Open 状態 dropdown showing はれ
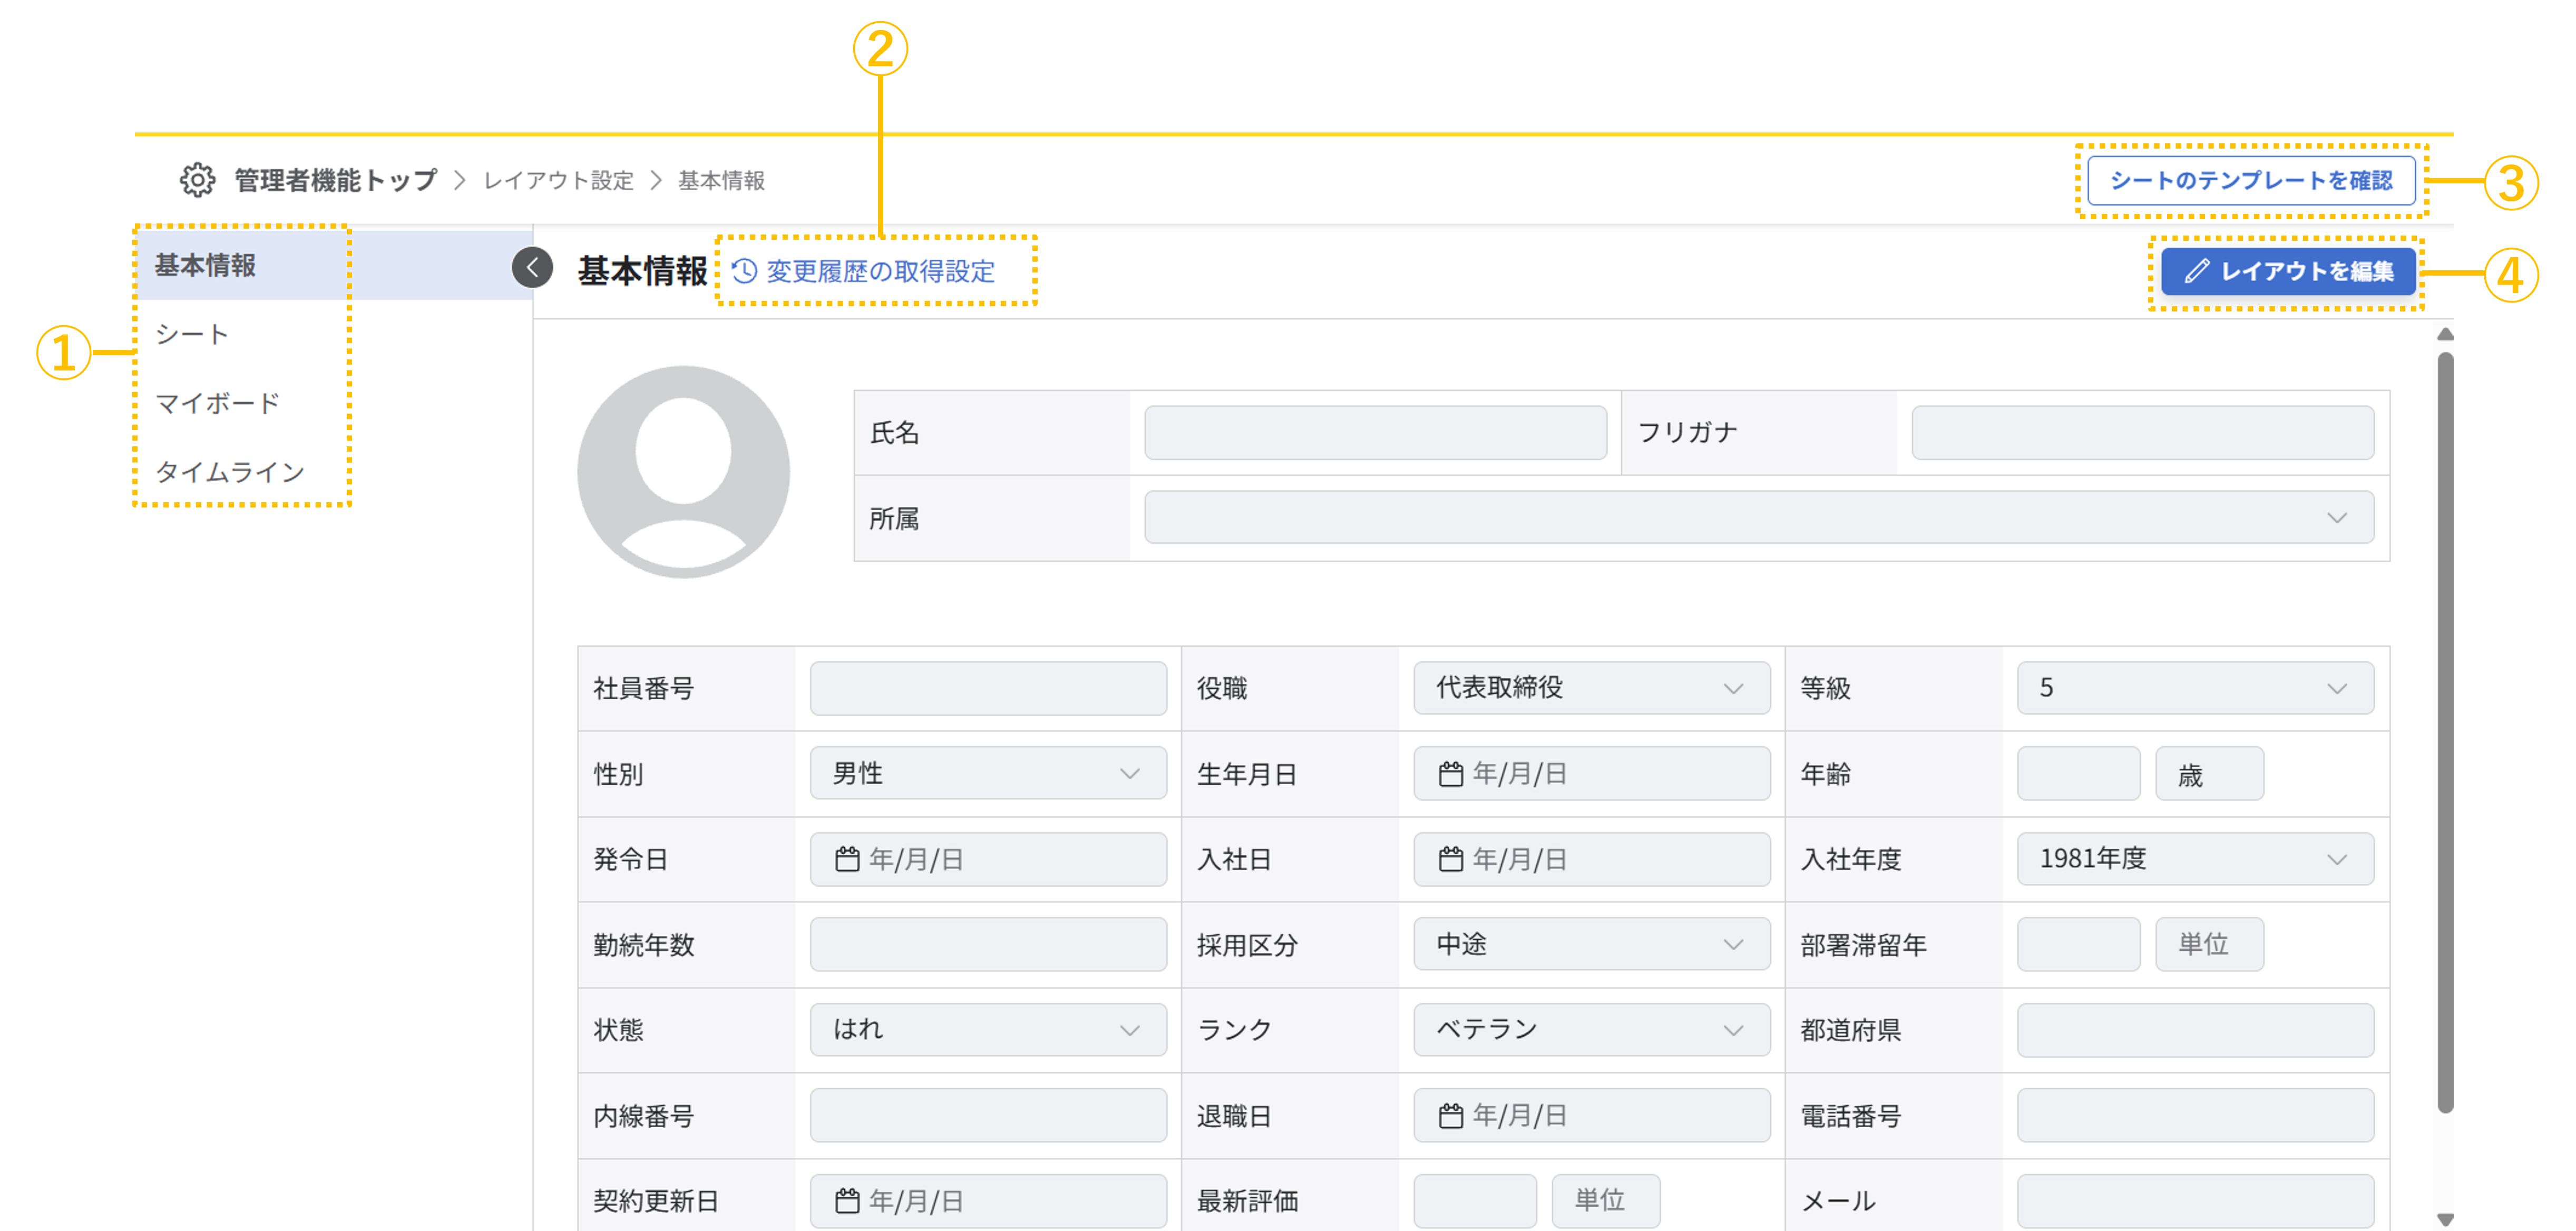Screen dimensions: 2576x1231 (988, 1030)
